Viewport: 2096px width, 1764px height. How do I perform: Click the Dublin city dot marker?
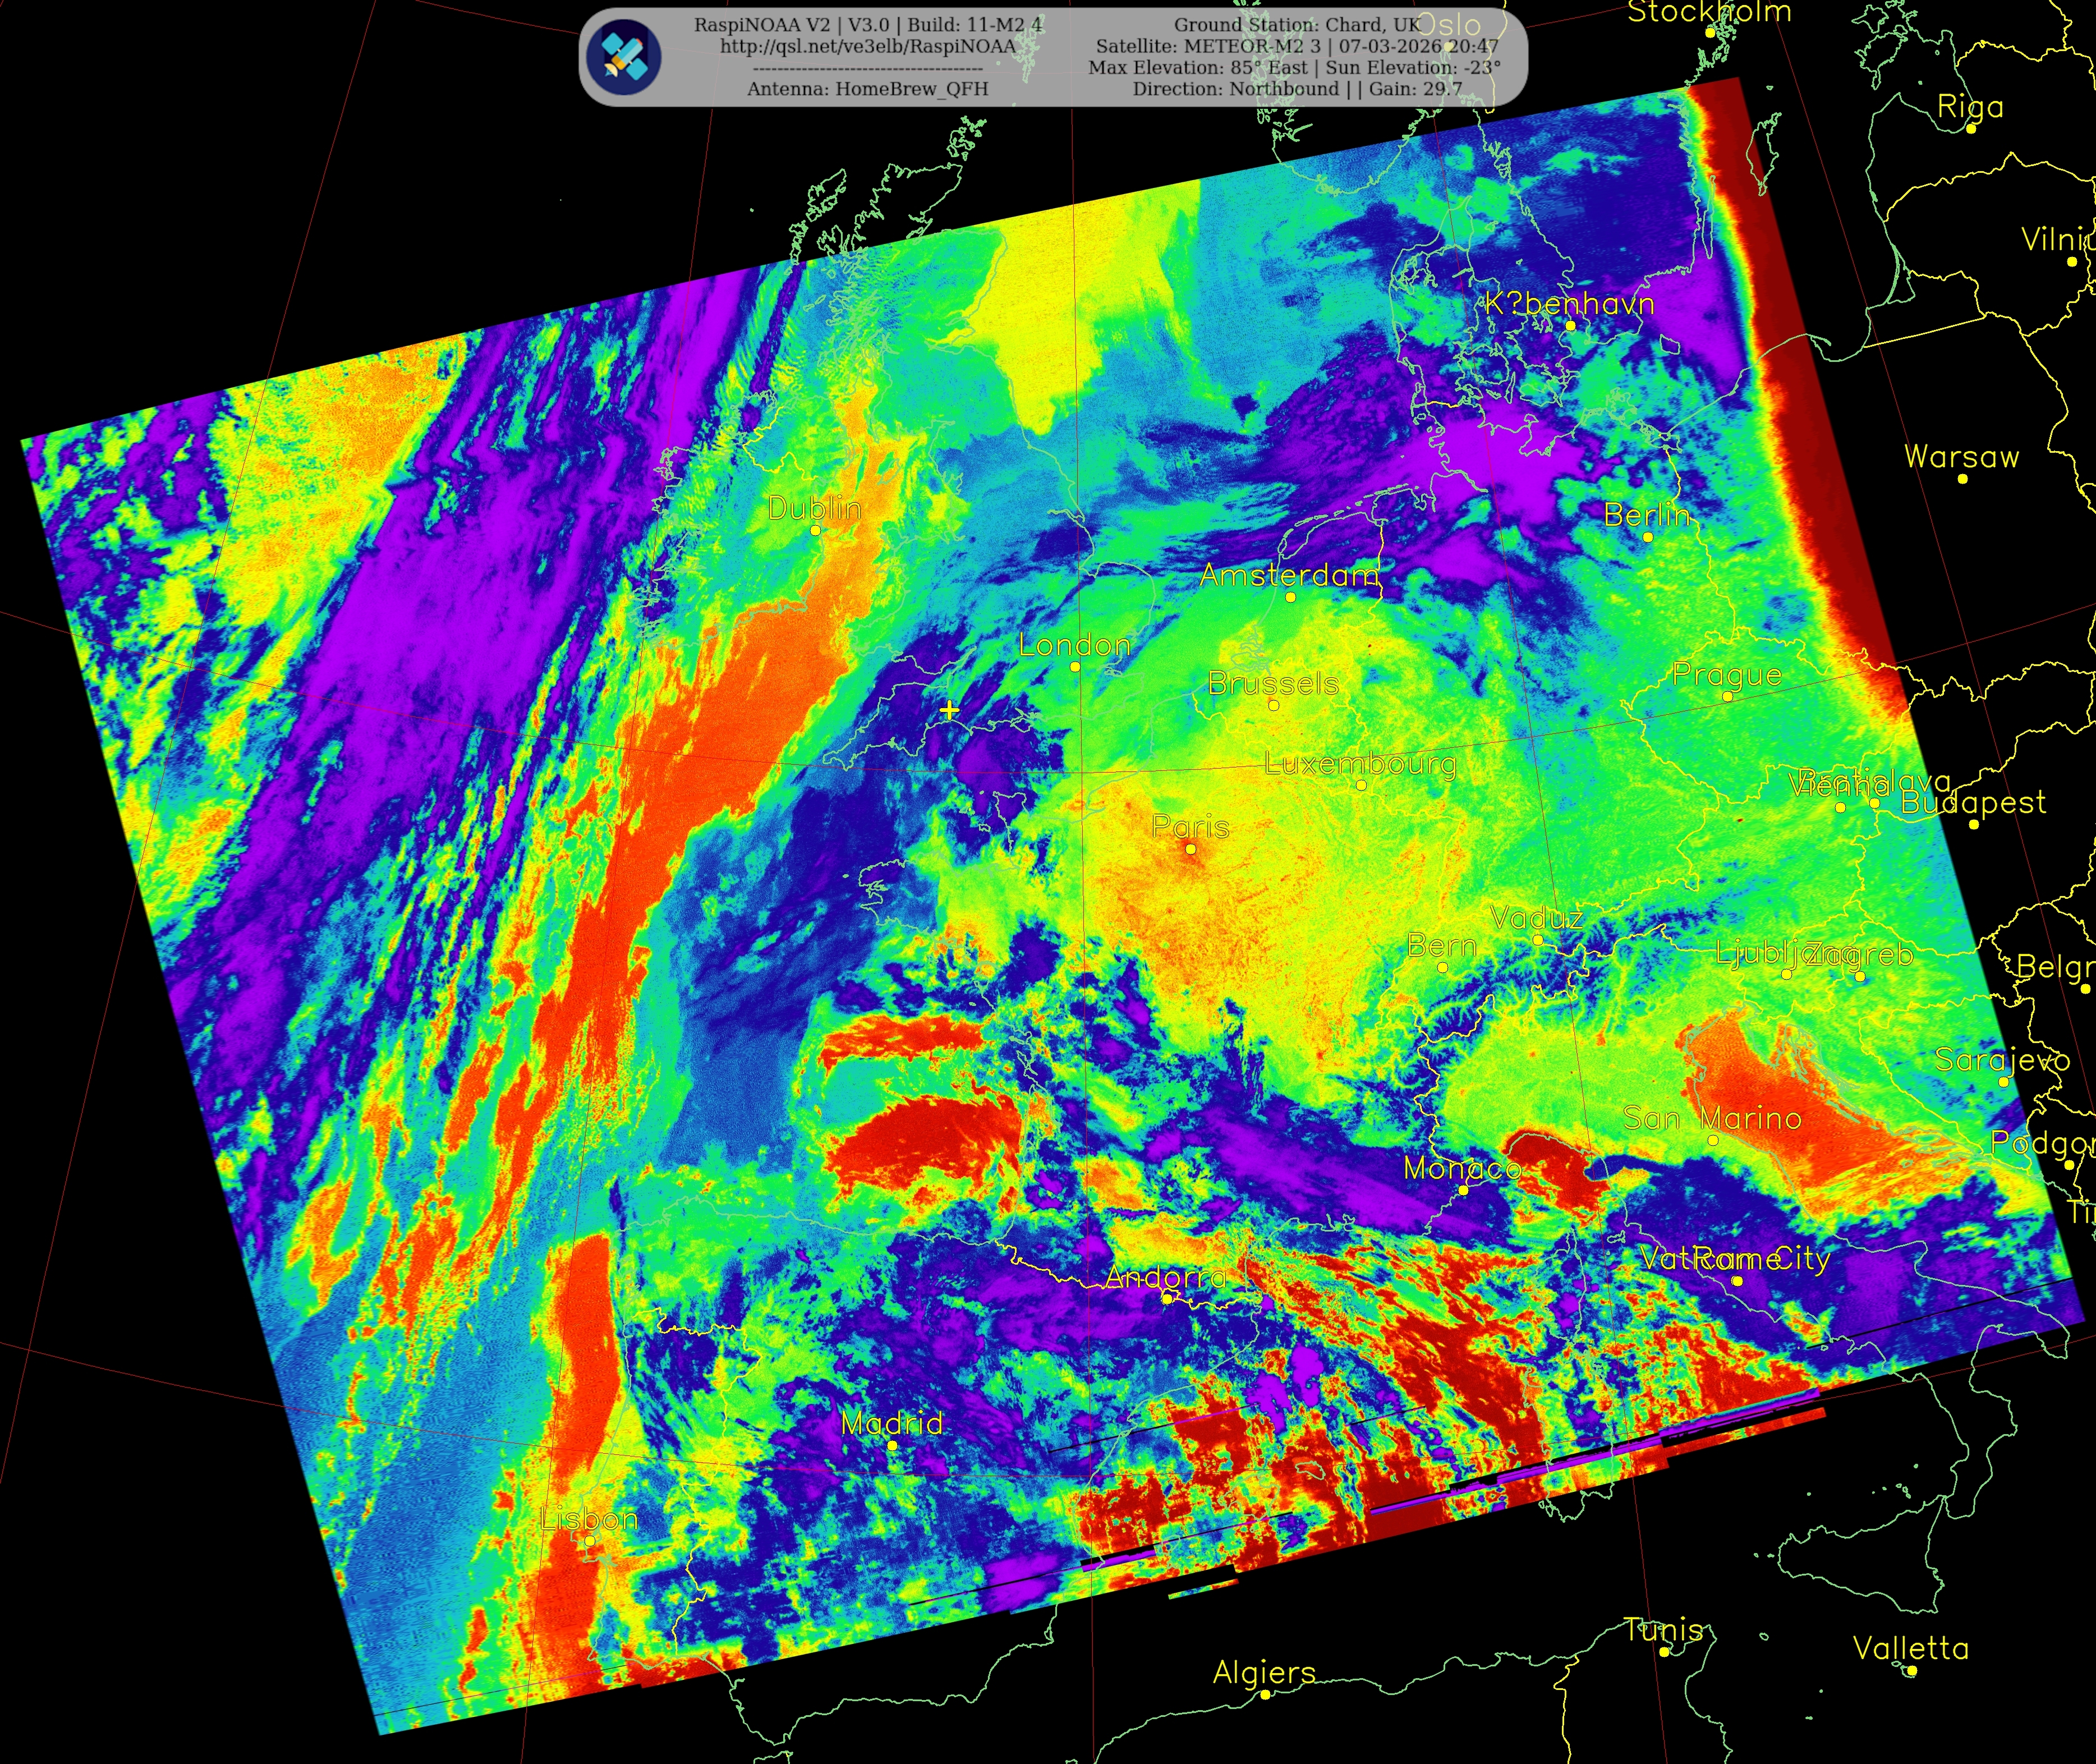point(815,530)
